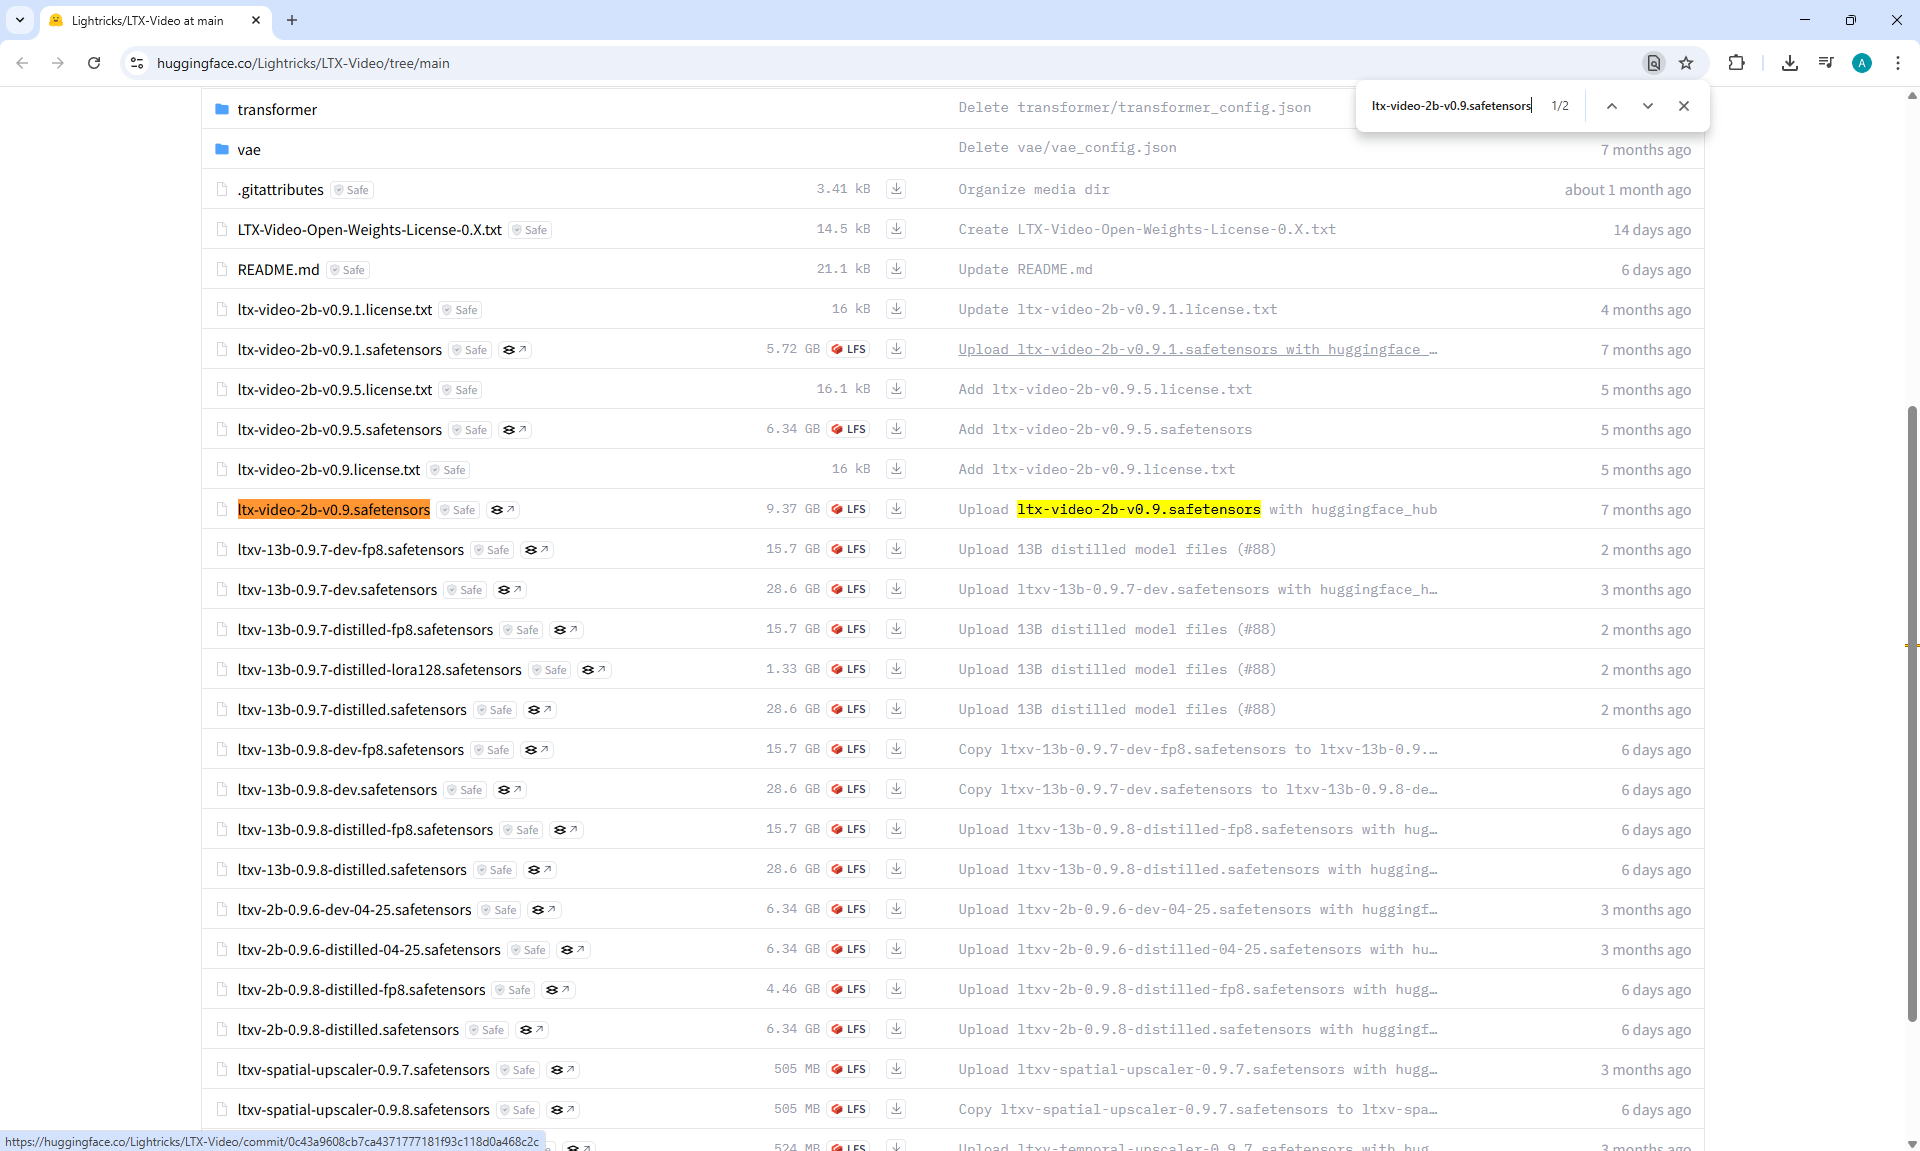Click download icon for README.md
Image resolution: width=1920 pixels, height=1151 pixels.
tap(896, 269)
